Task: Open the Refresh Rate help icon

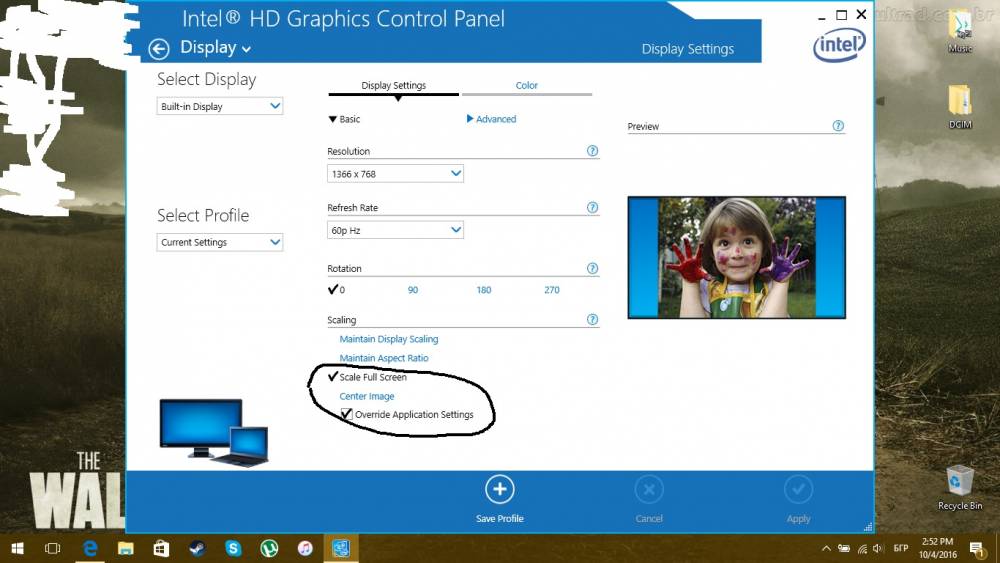Action: click(x=592, y=207)
